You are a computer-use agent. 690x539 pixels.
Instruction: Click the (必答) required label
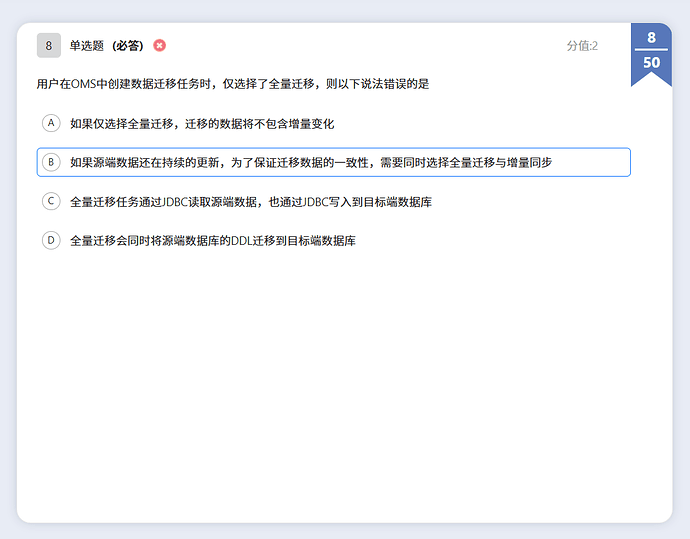click(128, 46)
